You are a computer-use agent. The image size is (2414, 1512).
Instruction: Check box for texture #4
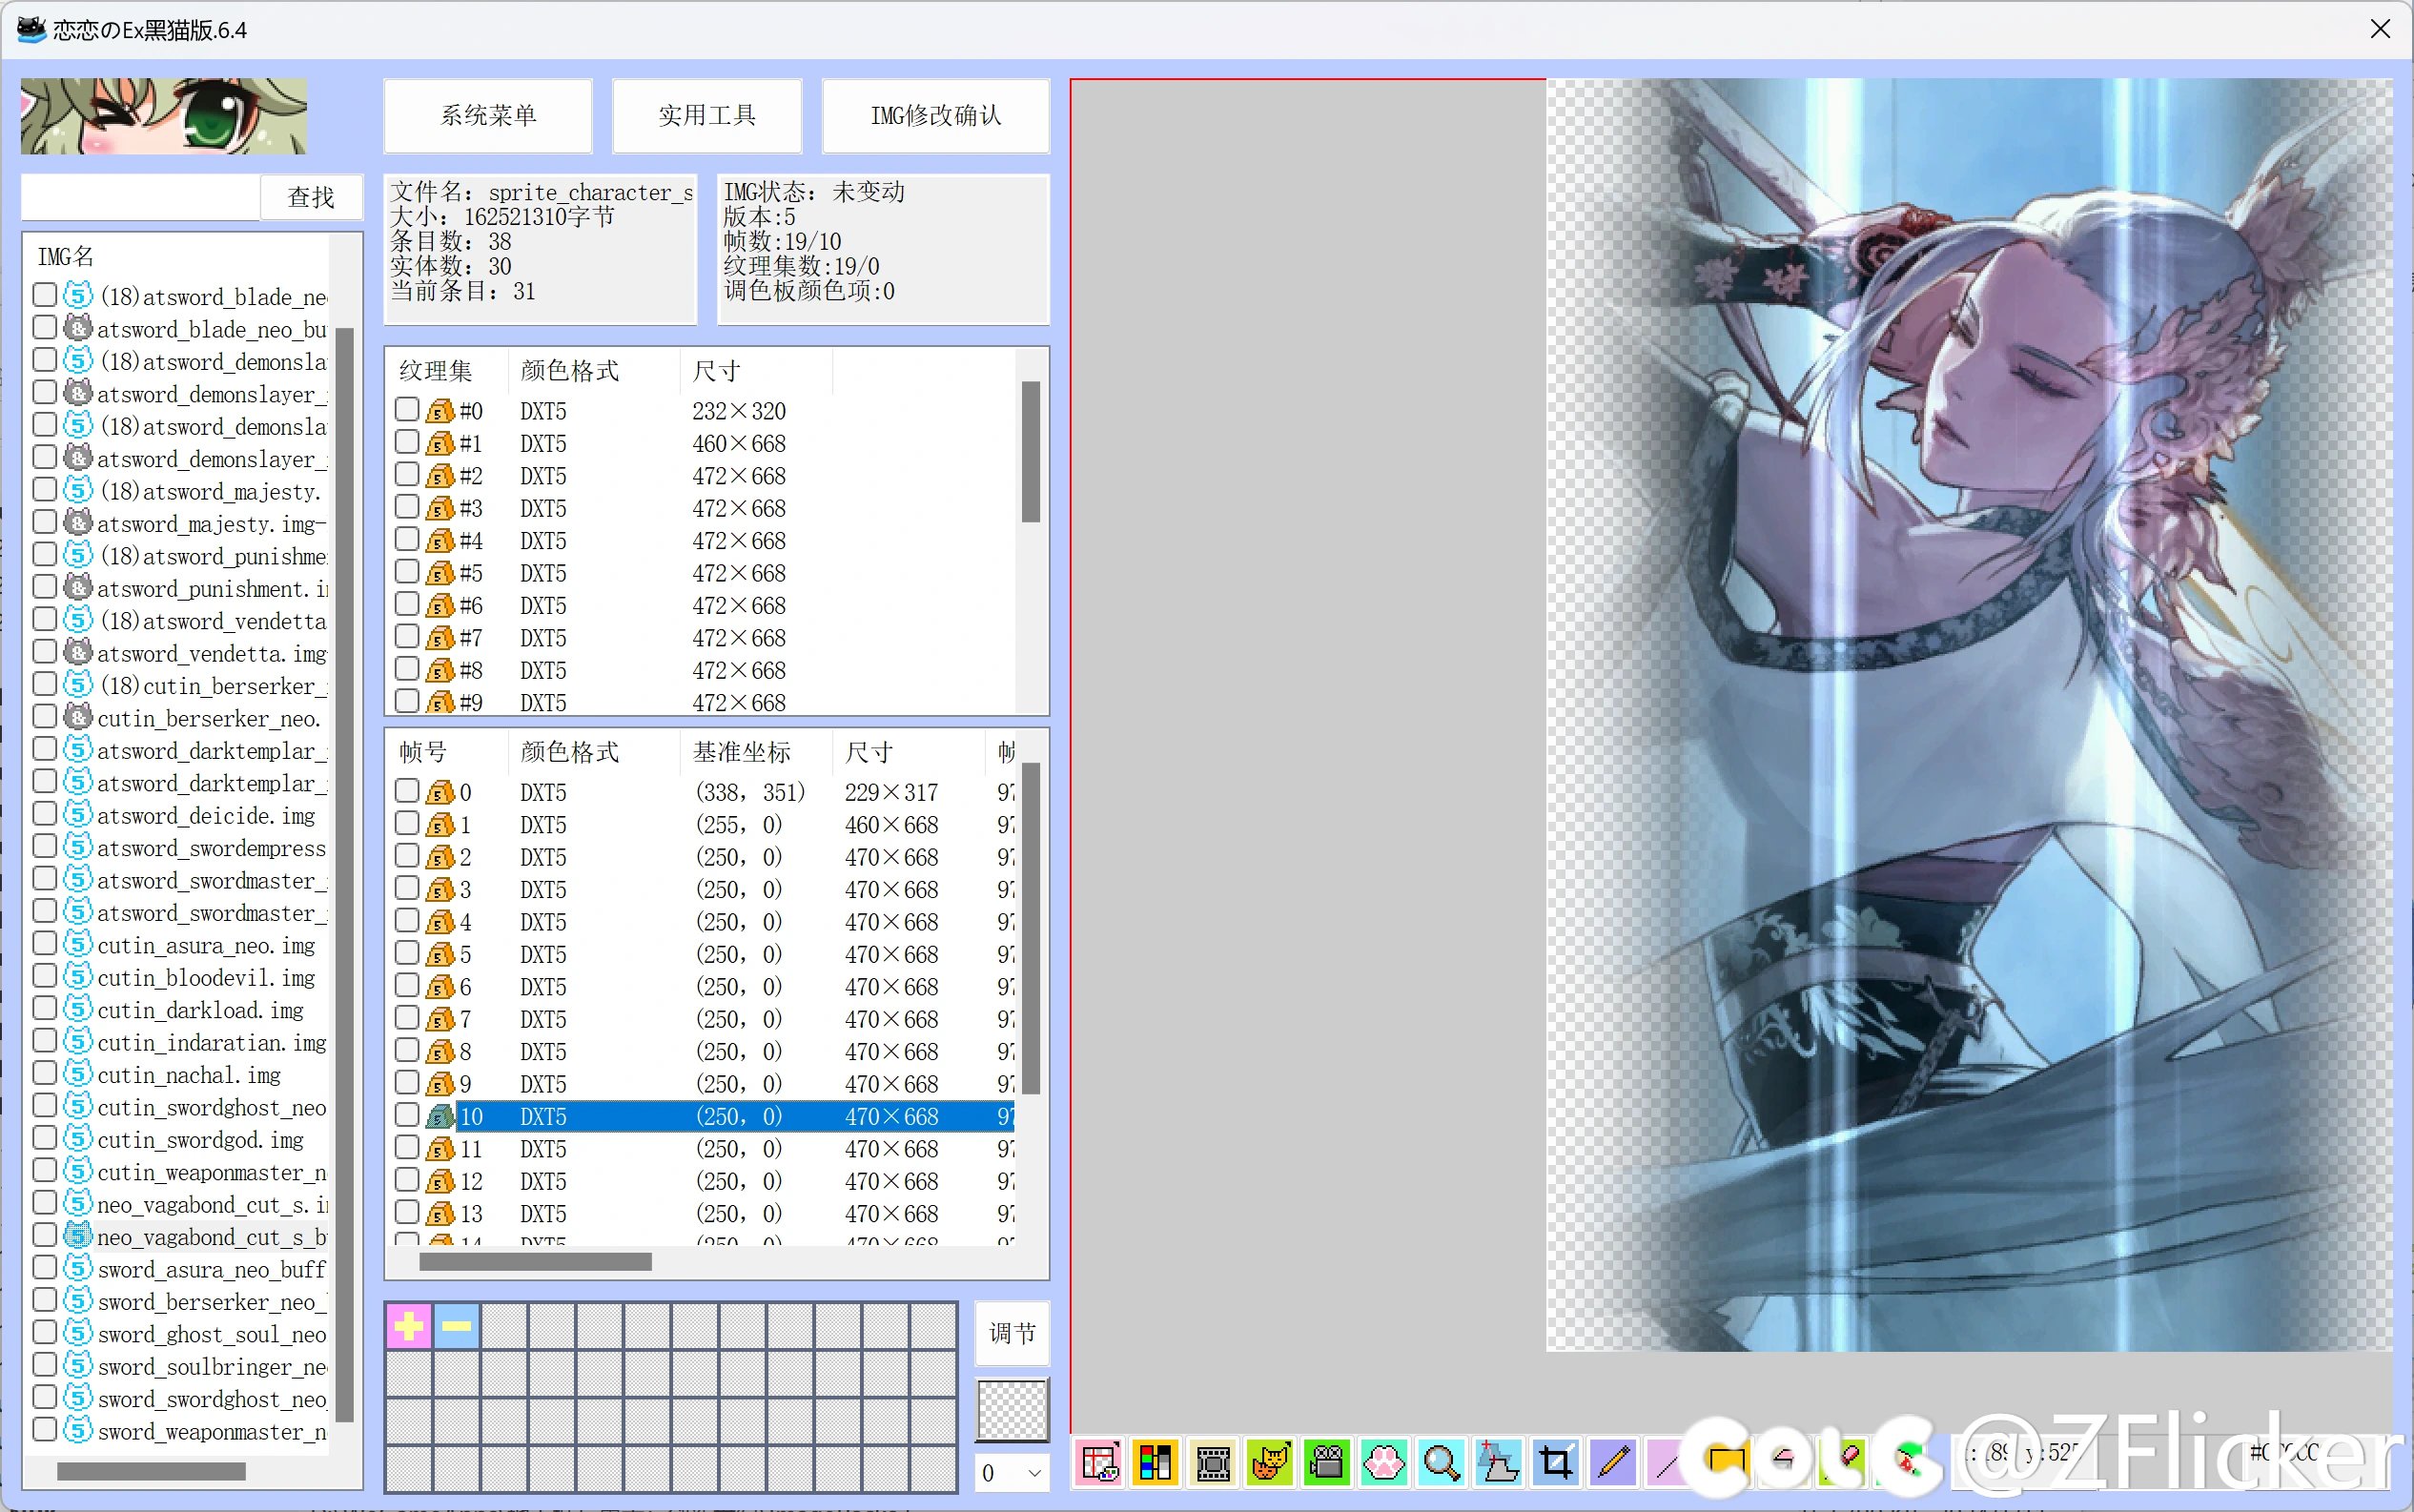(x=406, y=540)
